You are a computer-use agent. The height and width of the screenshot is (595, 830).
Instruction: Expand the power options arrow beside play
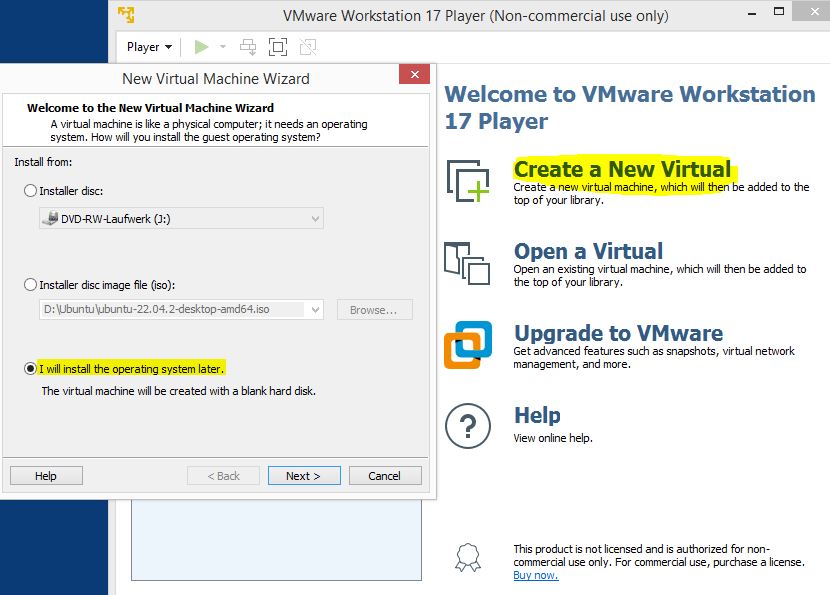point(223,47)
